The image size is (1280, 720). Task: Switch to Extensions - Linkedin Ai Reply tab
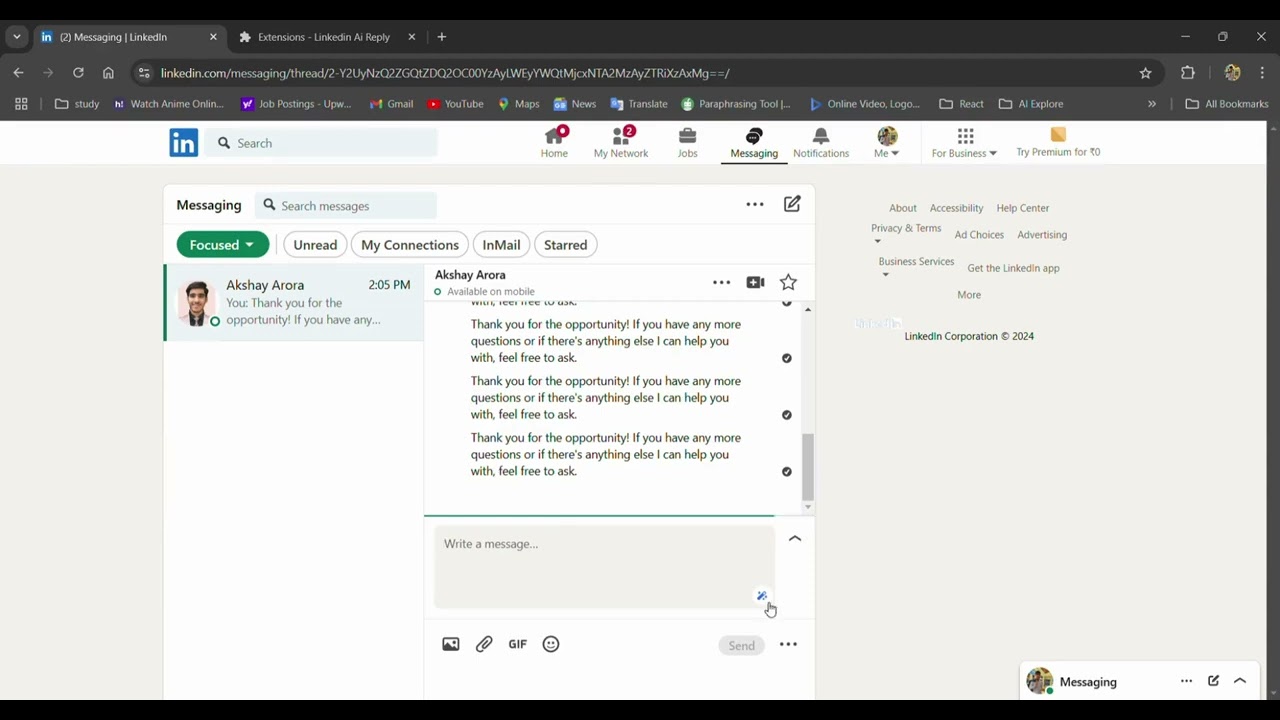point(323,37)
